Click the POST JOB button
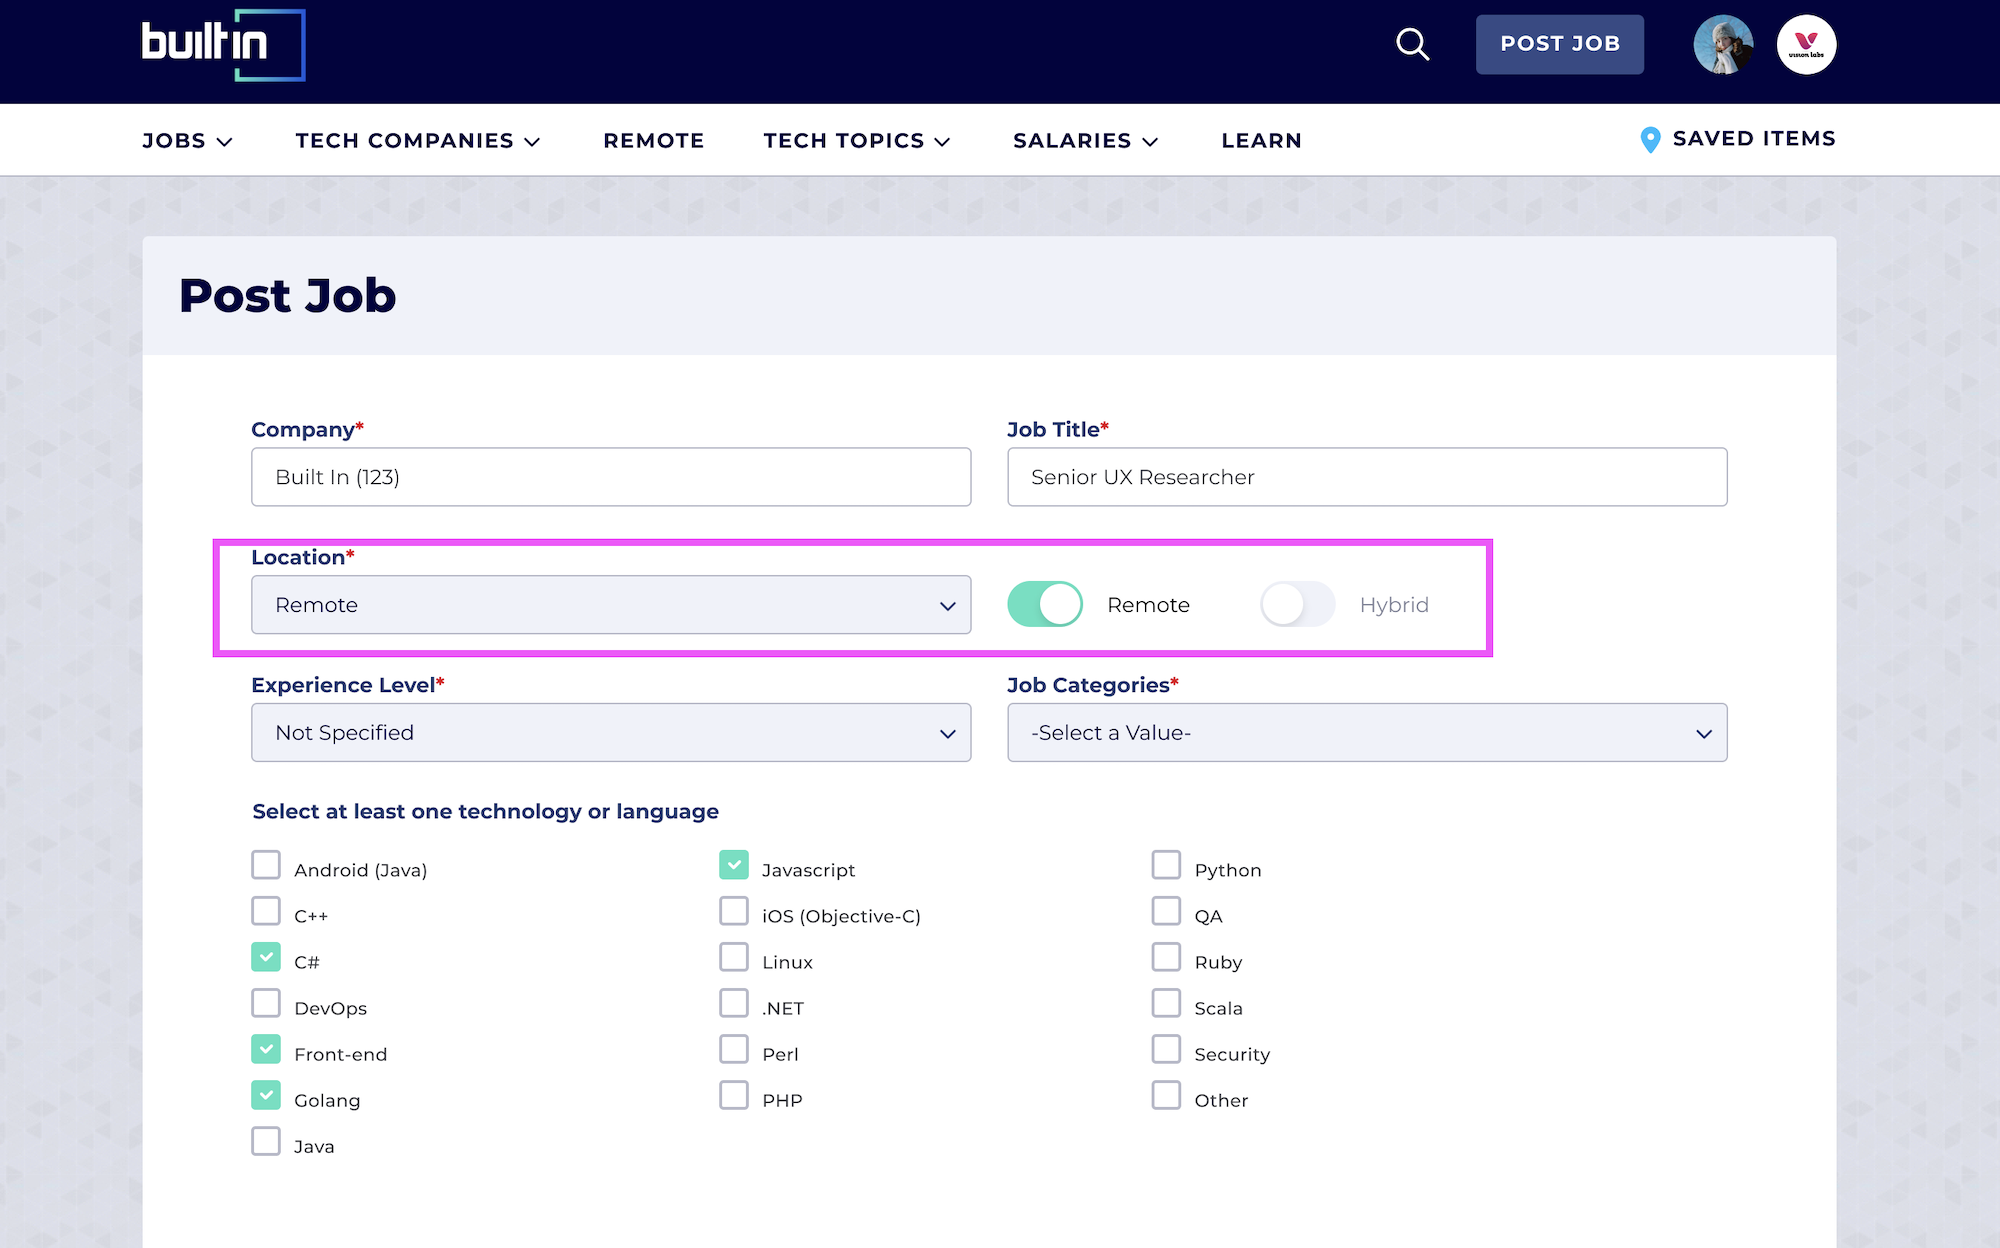Screen dimensions: 2000x1248 click(1559, 44)
